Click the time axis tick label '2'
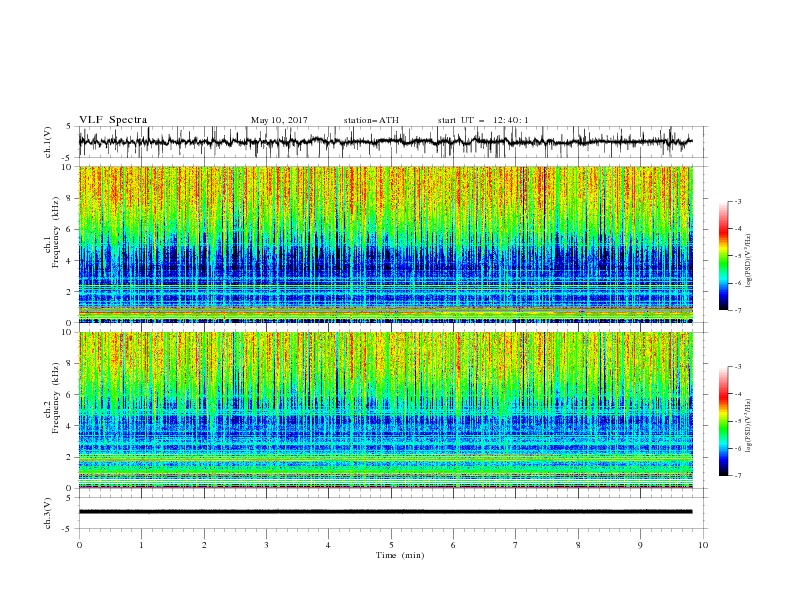 coord(204,545)
